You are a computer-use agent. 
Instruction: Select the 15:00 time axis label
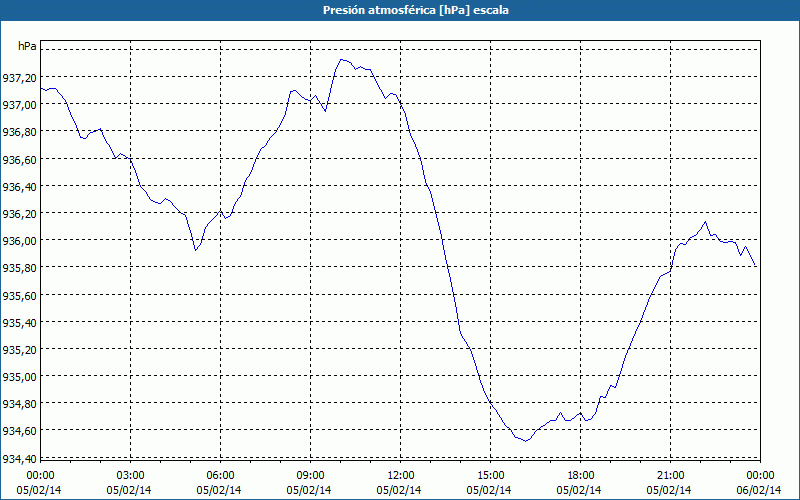490,476
